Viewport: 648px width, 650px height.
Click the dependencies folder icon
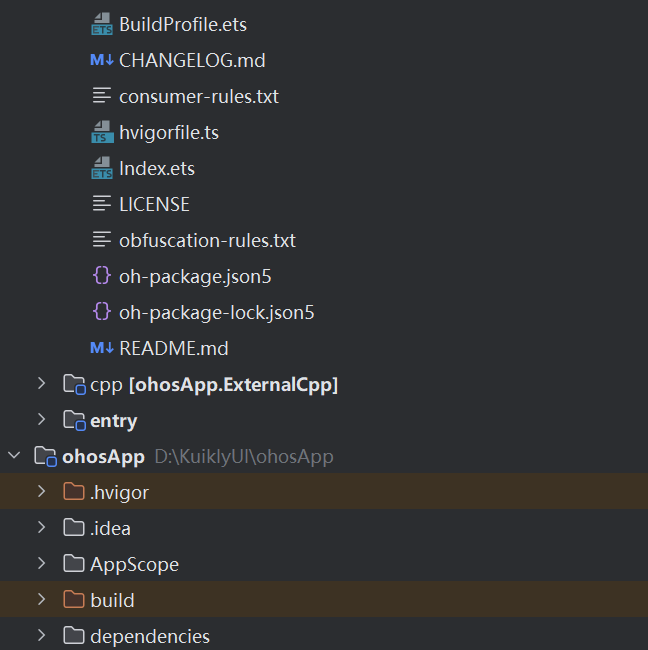click(74, 636)
